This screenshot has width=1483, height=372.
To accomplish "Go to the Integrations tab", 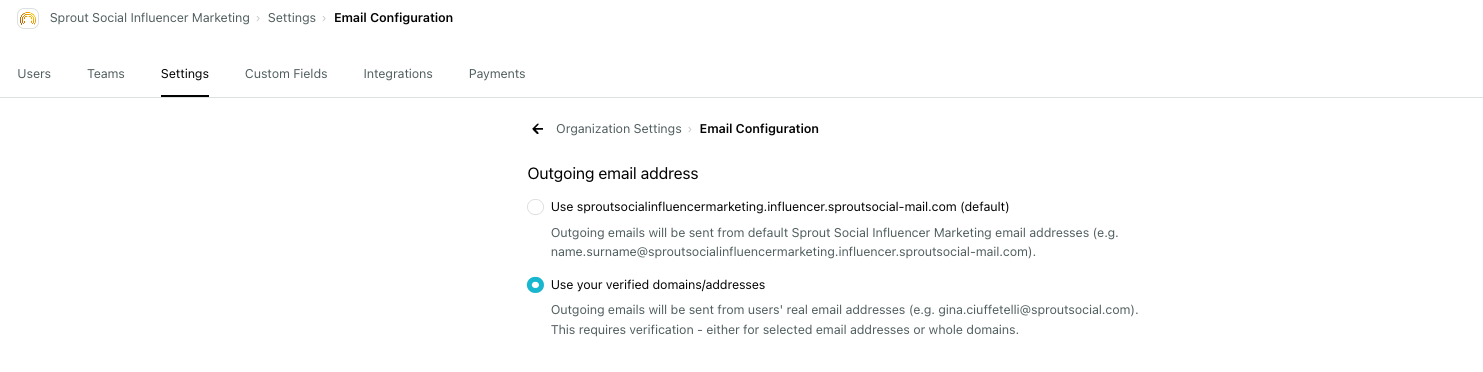I will pyautogui.click(x=398, y=74).
